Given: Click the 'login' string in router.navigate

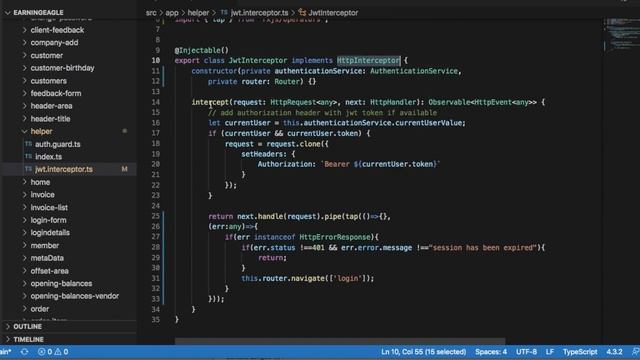Looking at the screenshot, I should (x=348, y=278).
